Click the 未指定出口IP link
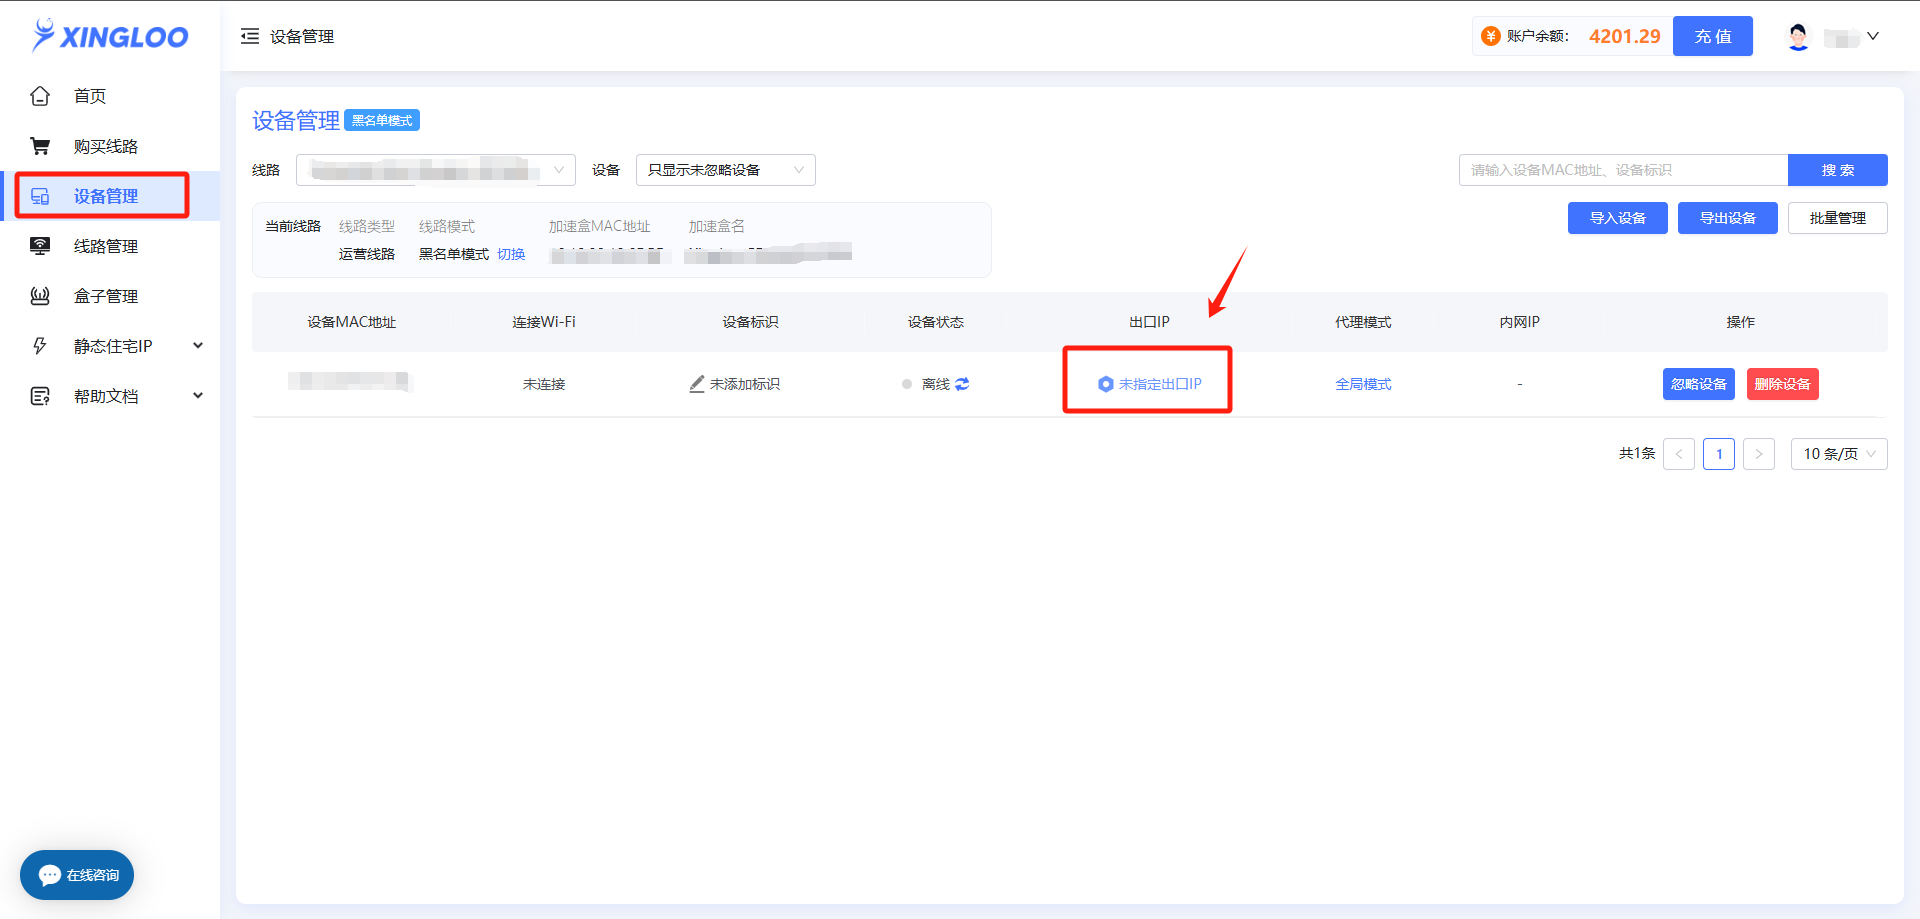Screen dimensions: 1920x919 click(x=1160, y=384)
